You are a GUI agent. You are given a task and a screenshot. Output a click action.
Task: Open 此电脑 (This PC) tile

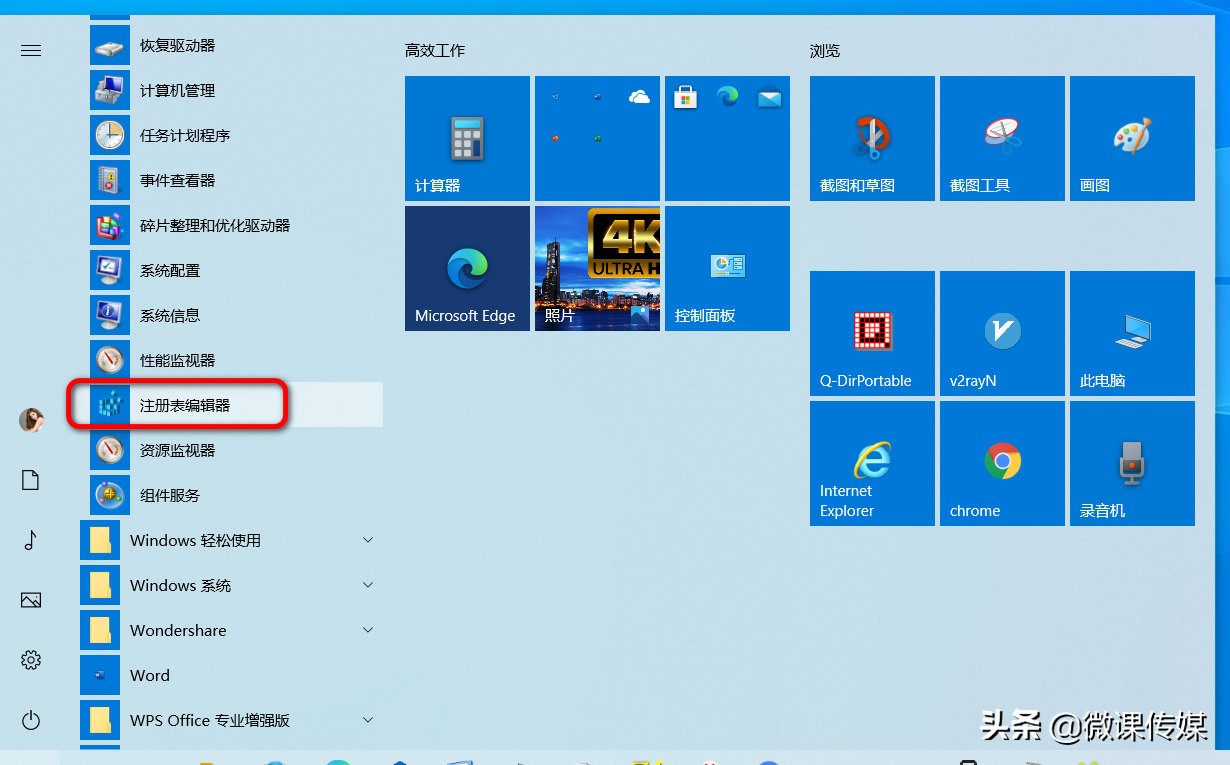pyautogui.click(x=1131, y=333)
